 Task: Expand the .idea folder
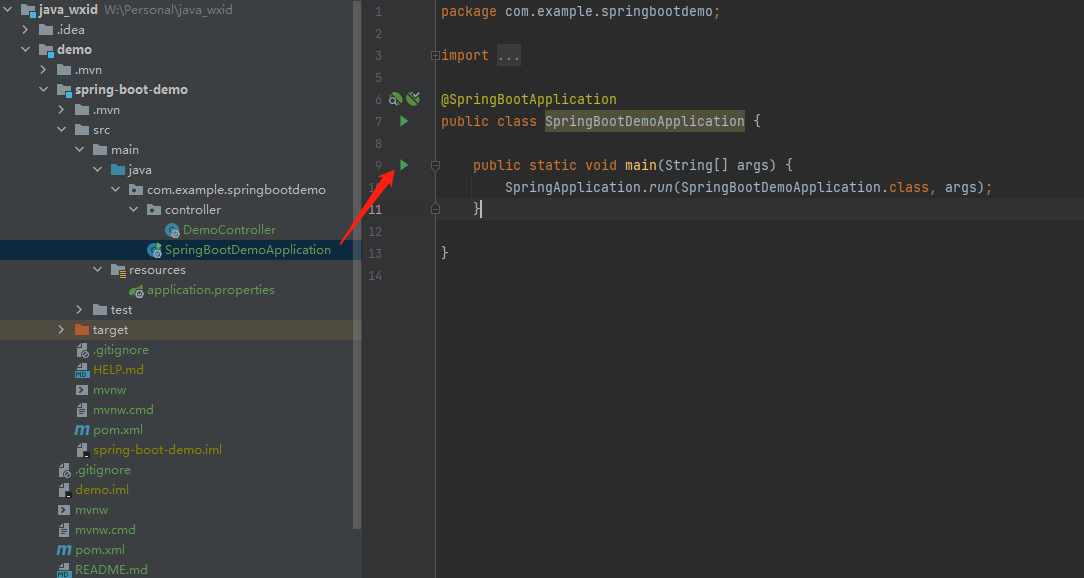(x=26, y=30)
